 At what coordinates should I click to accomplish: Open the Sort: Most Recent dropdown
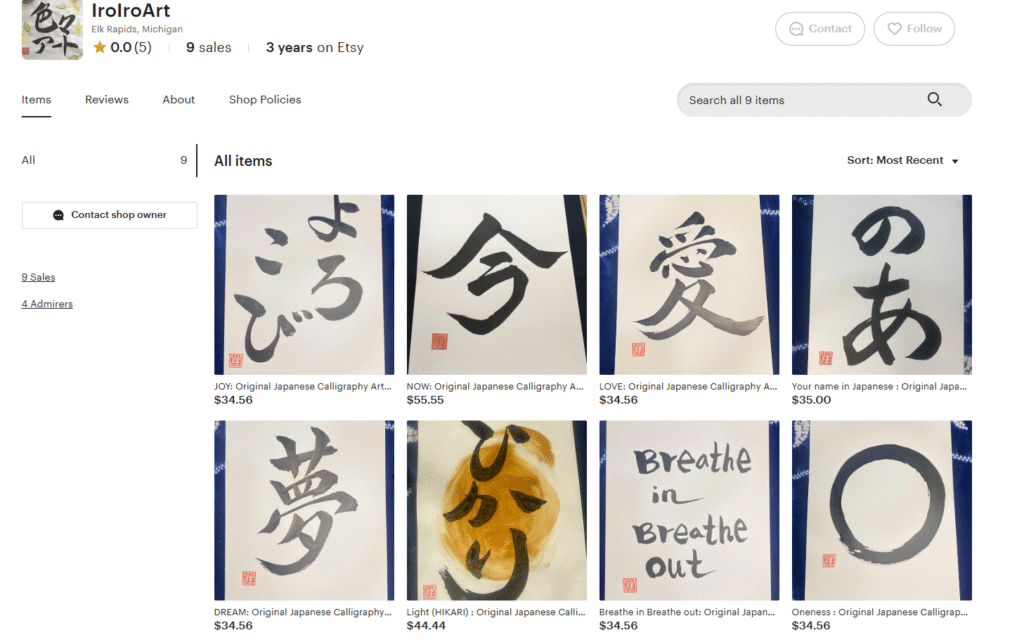click(903, 161)
